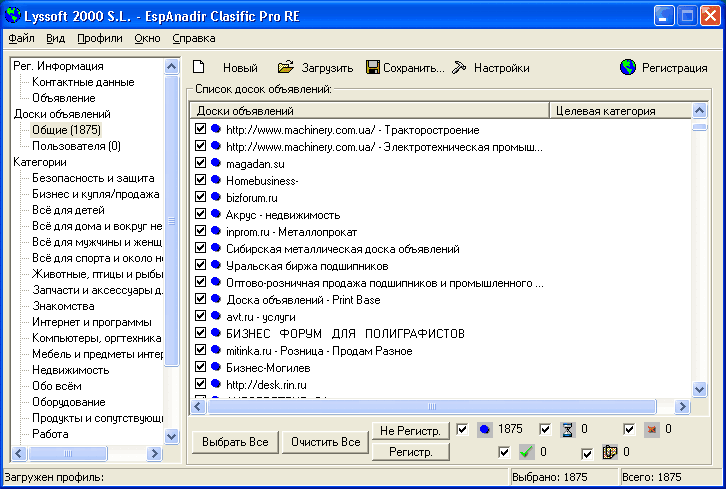Screen dimensions: 726x489
Task: Click the Целевая категория column header
Action: 620,111
